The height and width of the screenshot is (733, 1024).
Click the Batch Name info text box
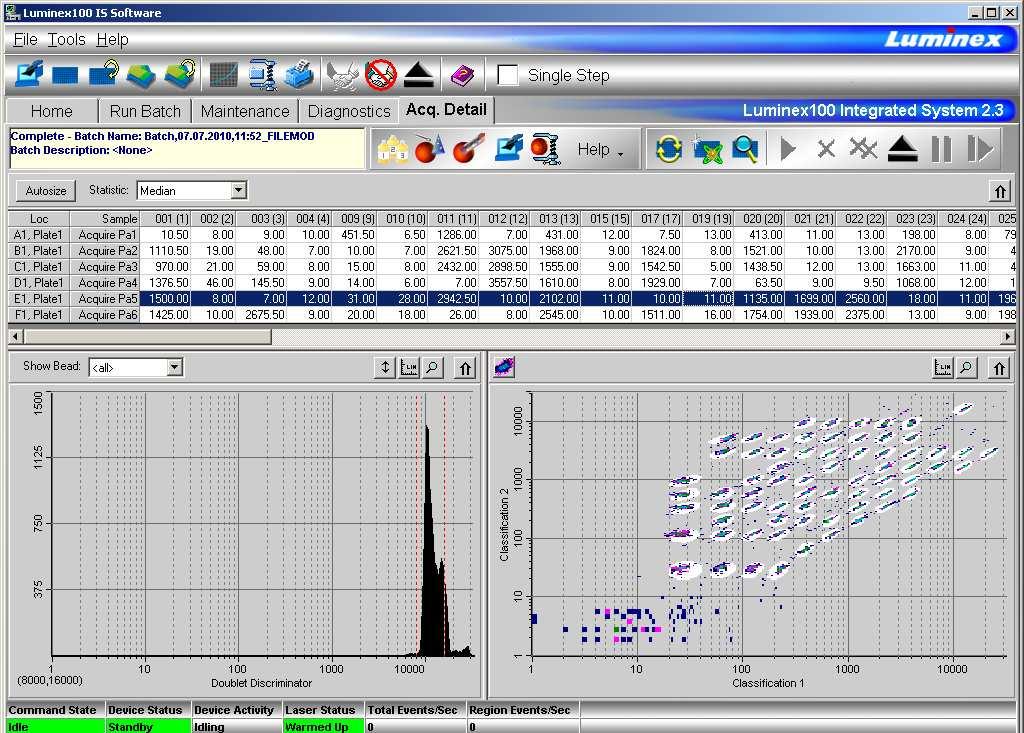pos(187,148)
